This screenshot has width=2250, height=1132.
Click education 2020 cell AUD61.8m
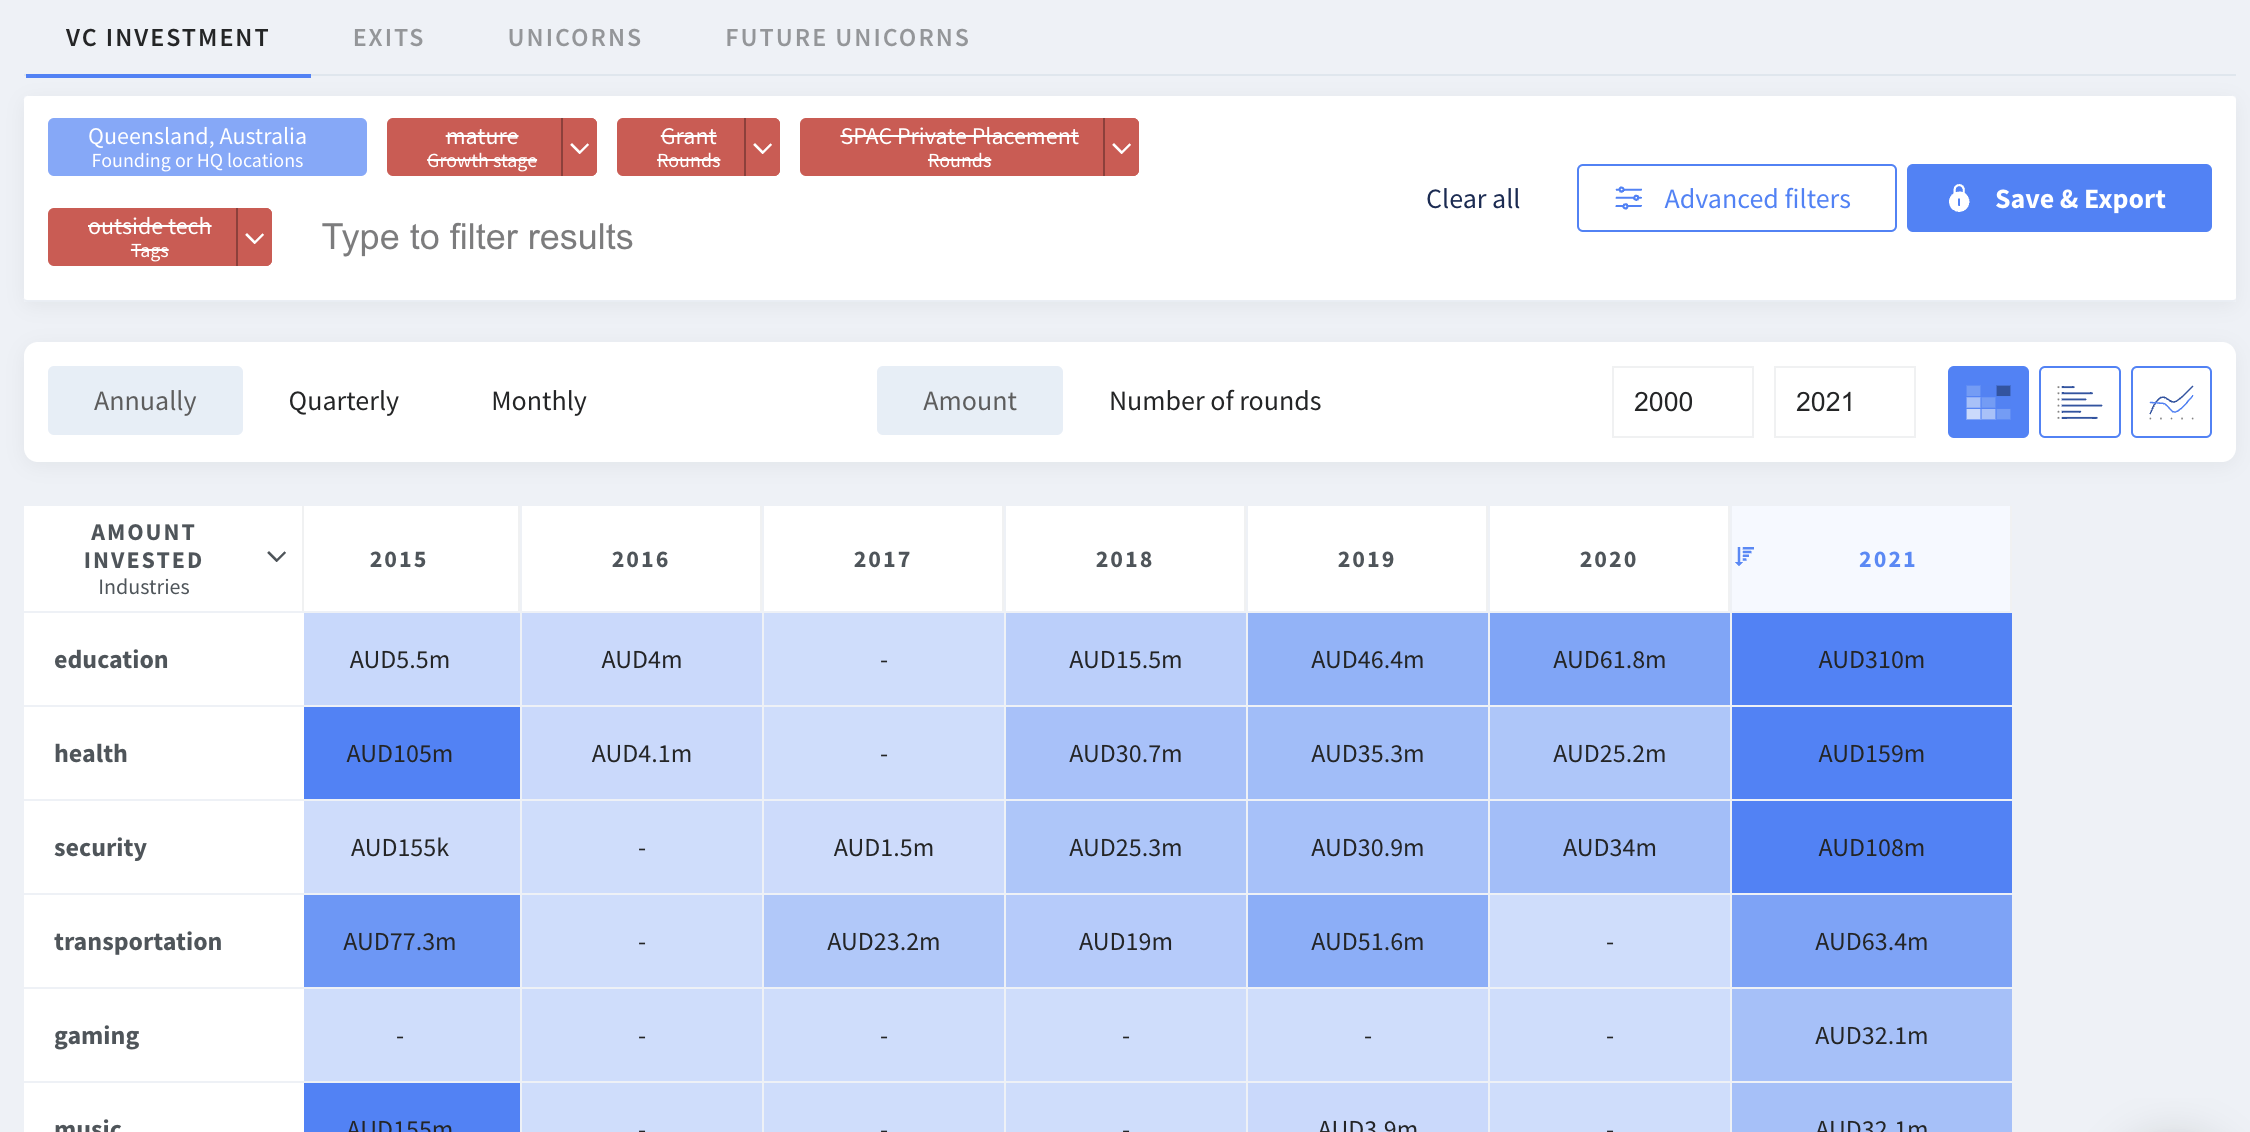1609,659
